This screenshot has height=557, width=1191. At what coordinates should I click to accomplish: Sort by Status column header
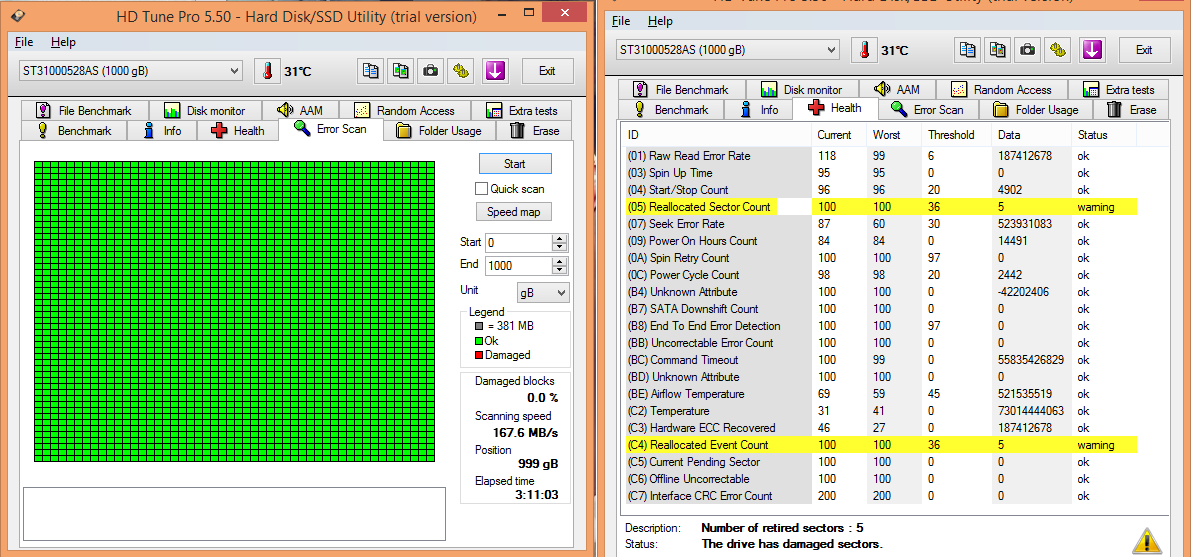pyautogui.click(x=1102, y=135)
